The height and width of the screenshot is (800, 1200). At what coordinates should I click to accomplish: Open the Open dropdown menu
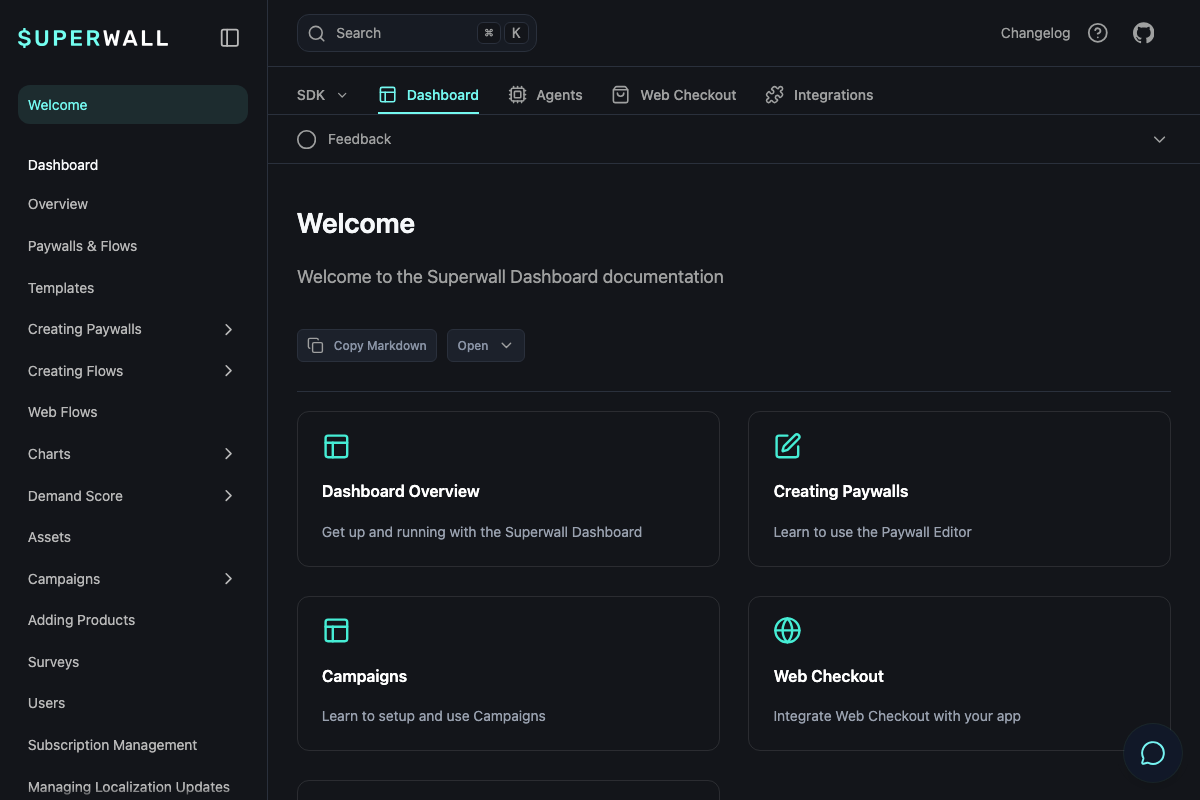(486, 345)
